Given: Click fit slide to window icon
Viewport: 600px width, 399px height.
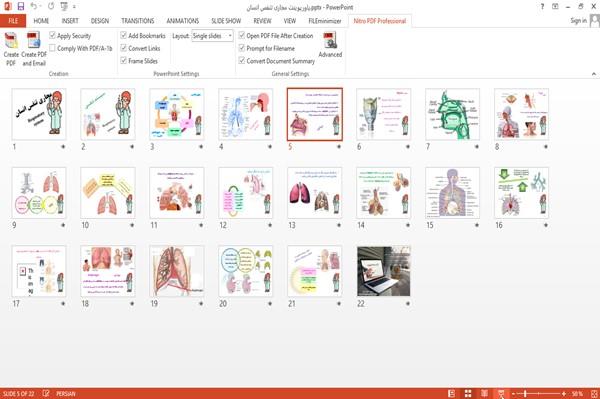Looking at the screenshot, I should coord(594,394).
